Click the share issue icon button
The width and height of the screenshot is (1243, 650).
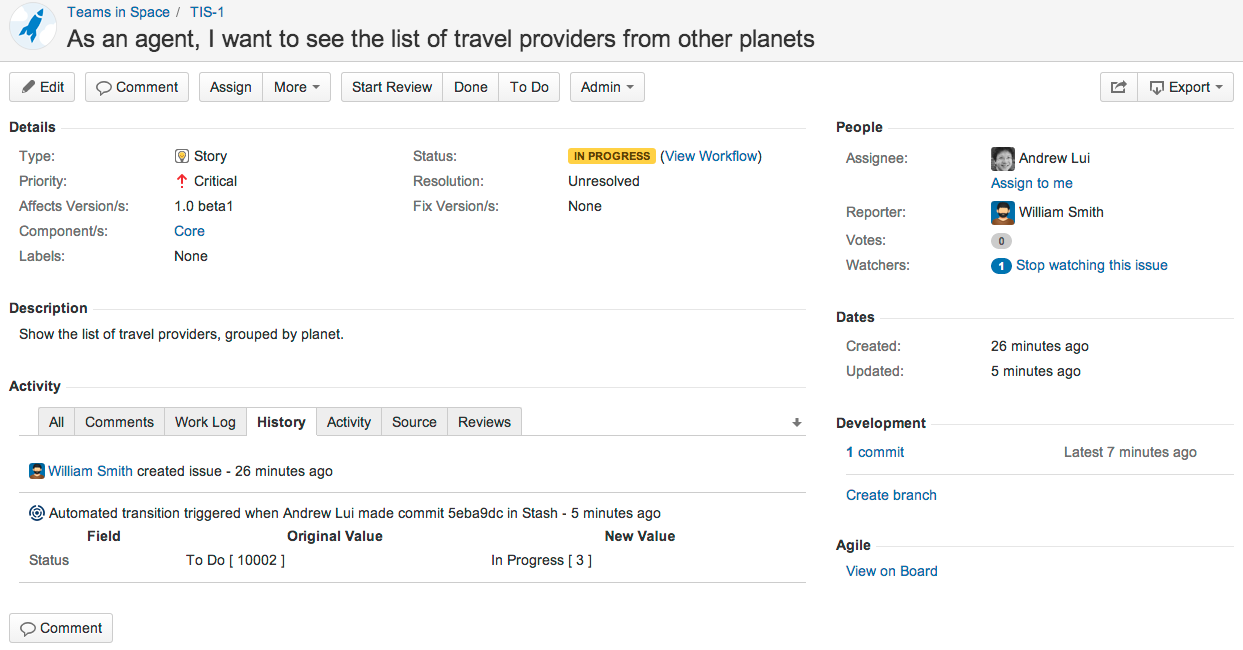[x=1118, y=87]
